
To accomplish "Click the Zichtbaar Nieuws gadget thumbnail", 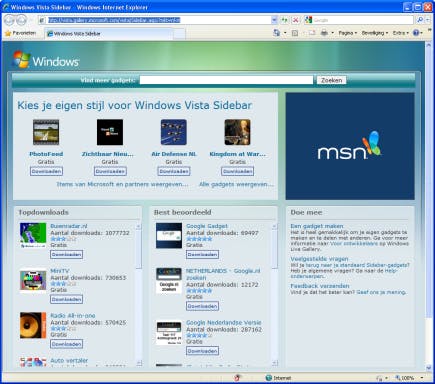I will tap(110, 132).
